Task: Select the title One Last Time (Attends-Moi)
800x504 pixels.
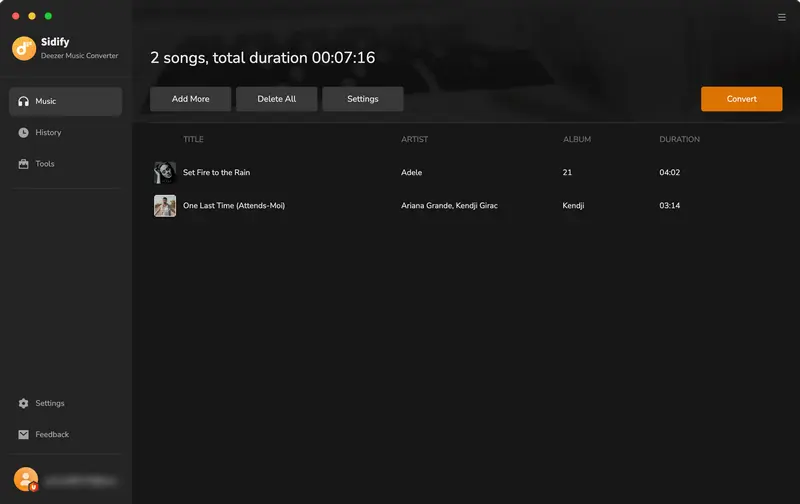Action: pyautogui.click(x=234, y=206)
